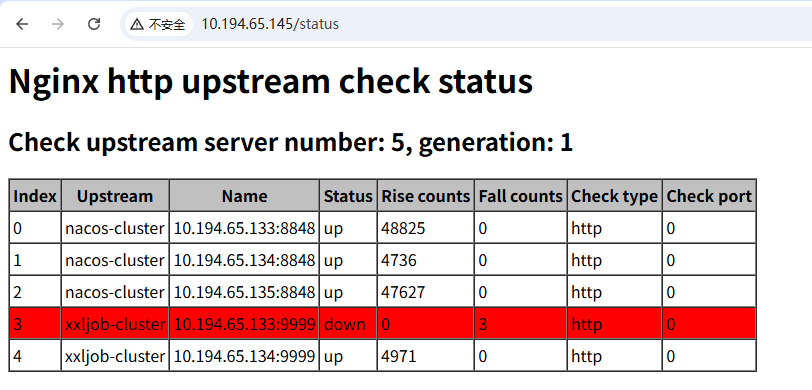Image resolution: width=812 pixels, height=390 pixels.
Task: Select the 'Check upstream server number: 5' subheading
Action: [206, 142]
